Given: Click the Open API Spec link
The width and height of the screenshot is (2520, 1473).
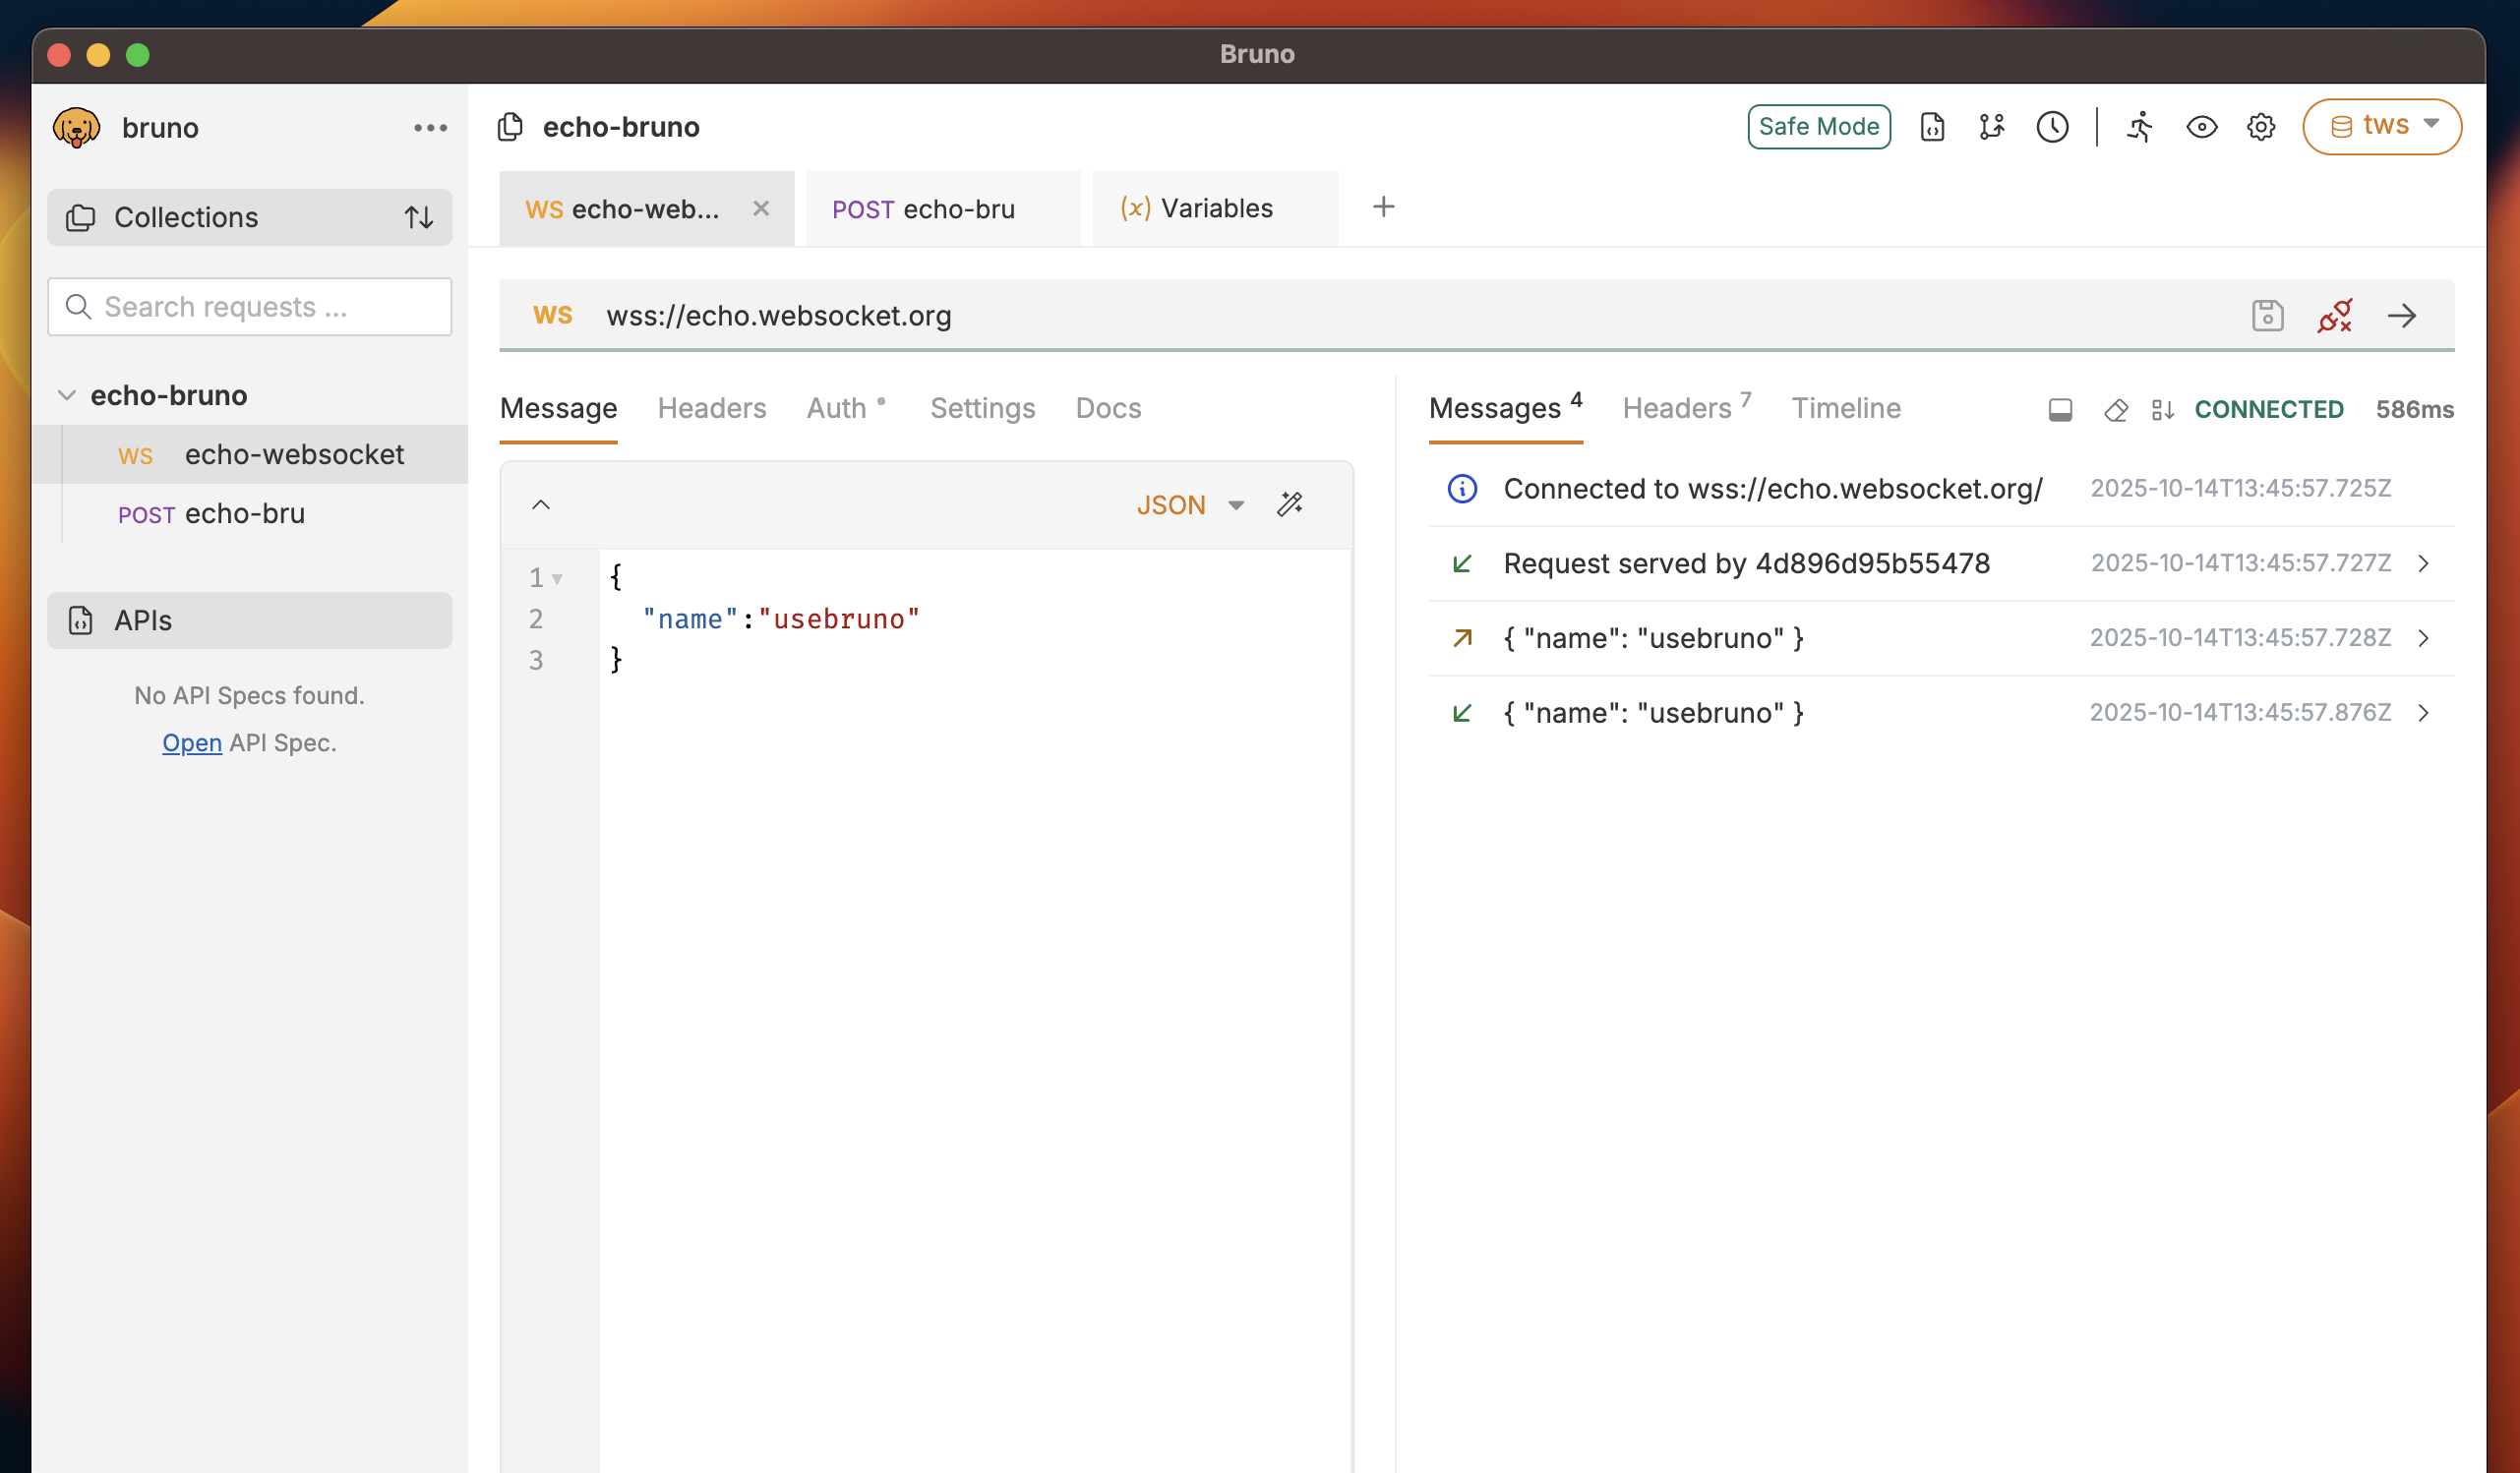Looking at the screenshot, I should [x=192, y=743].
